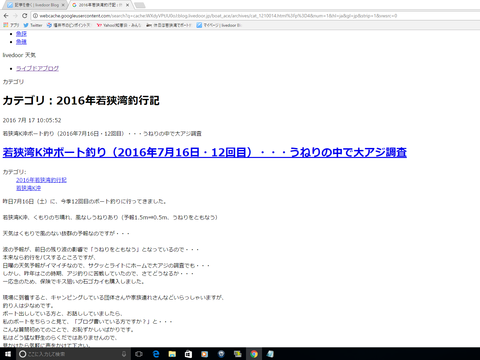The height and width of the screenshot is (360, 480).
Task: Click the Cortana circle icon in the taskbar search box
Action: pyautogui.click(x=22, y=354)
